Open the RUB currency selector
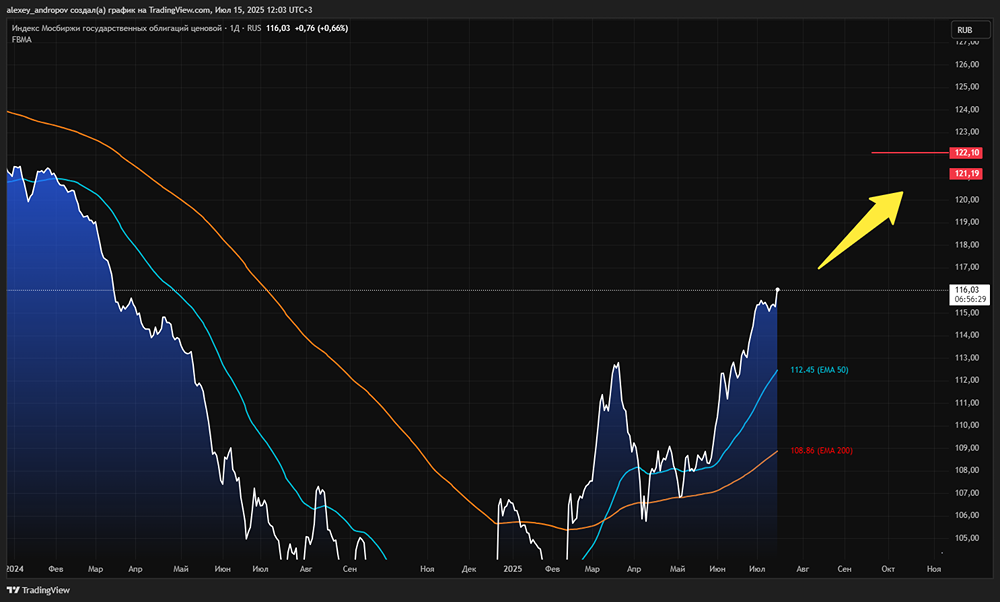Image resolution: width=1000 pixels, height=602 pixels. coord(969,30)
